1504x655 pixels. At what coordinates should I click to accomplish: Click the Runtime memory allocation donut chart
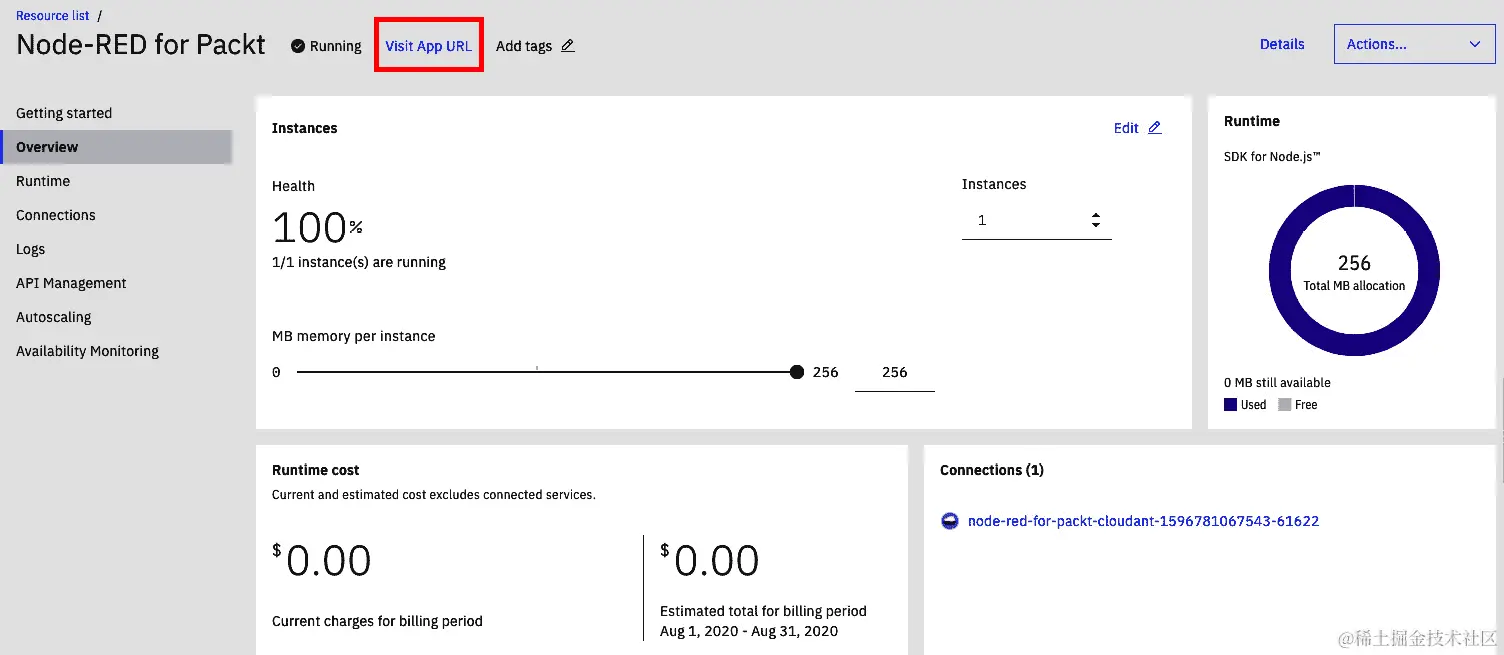pos(1354,271)
